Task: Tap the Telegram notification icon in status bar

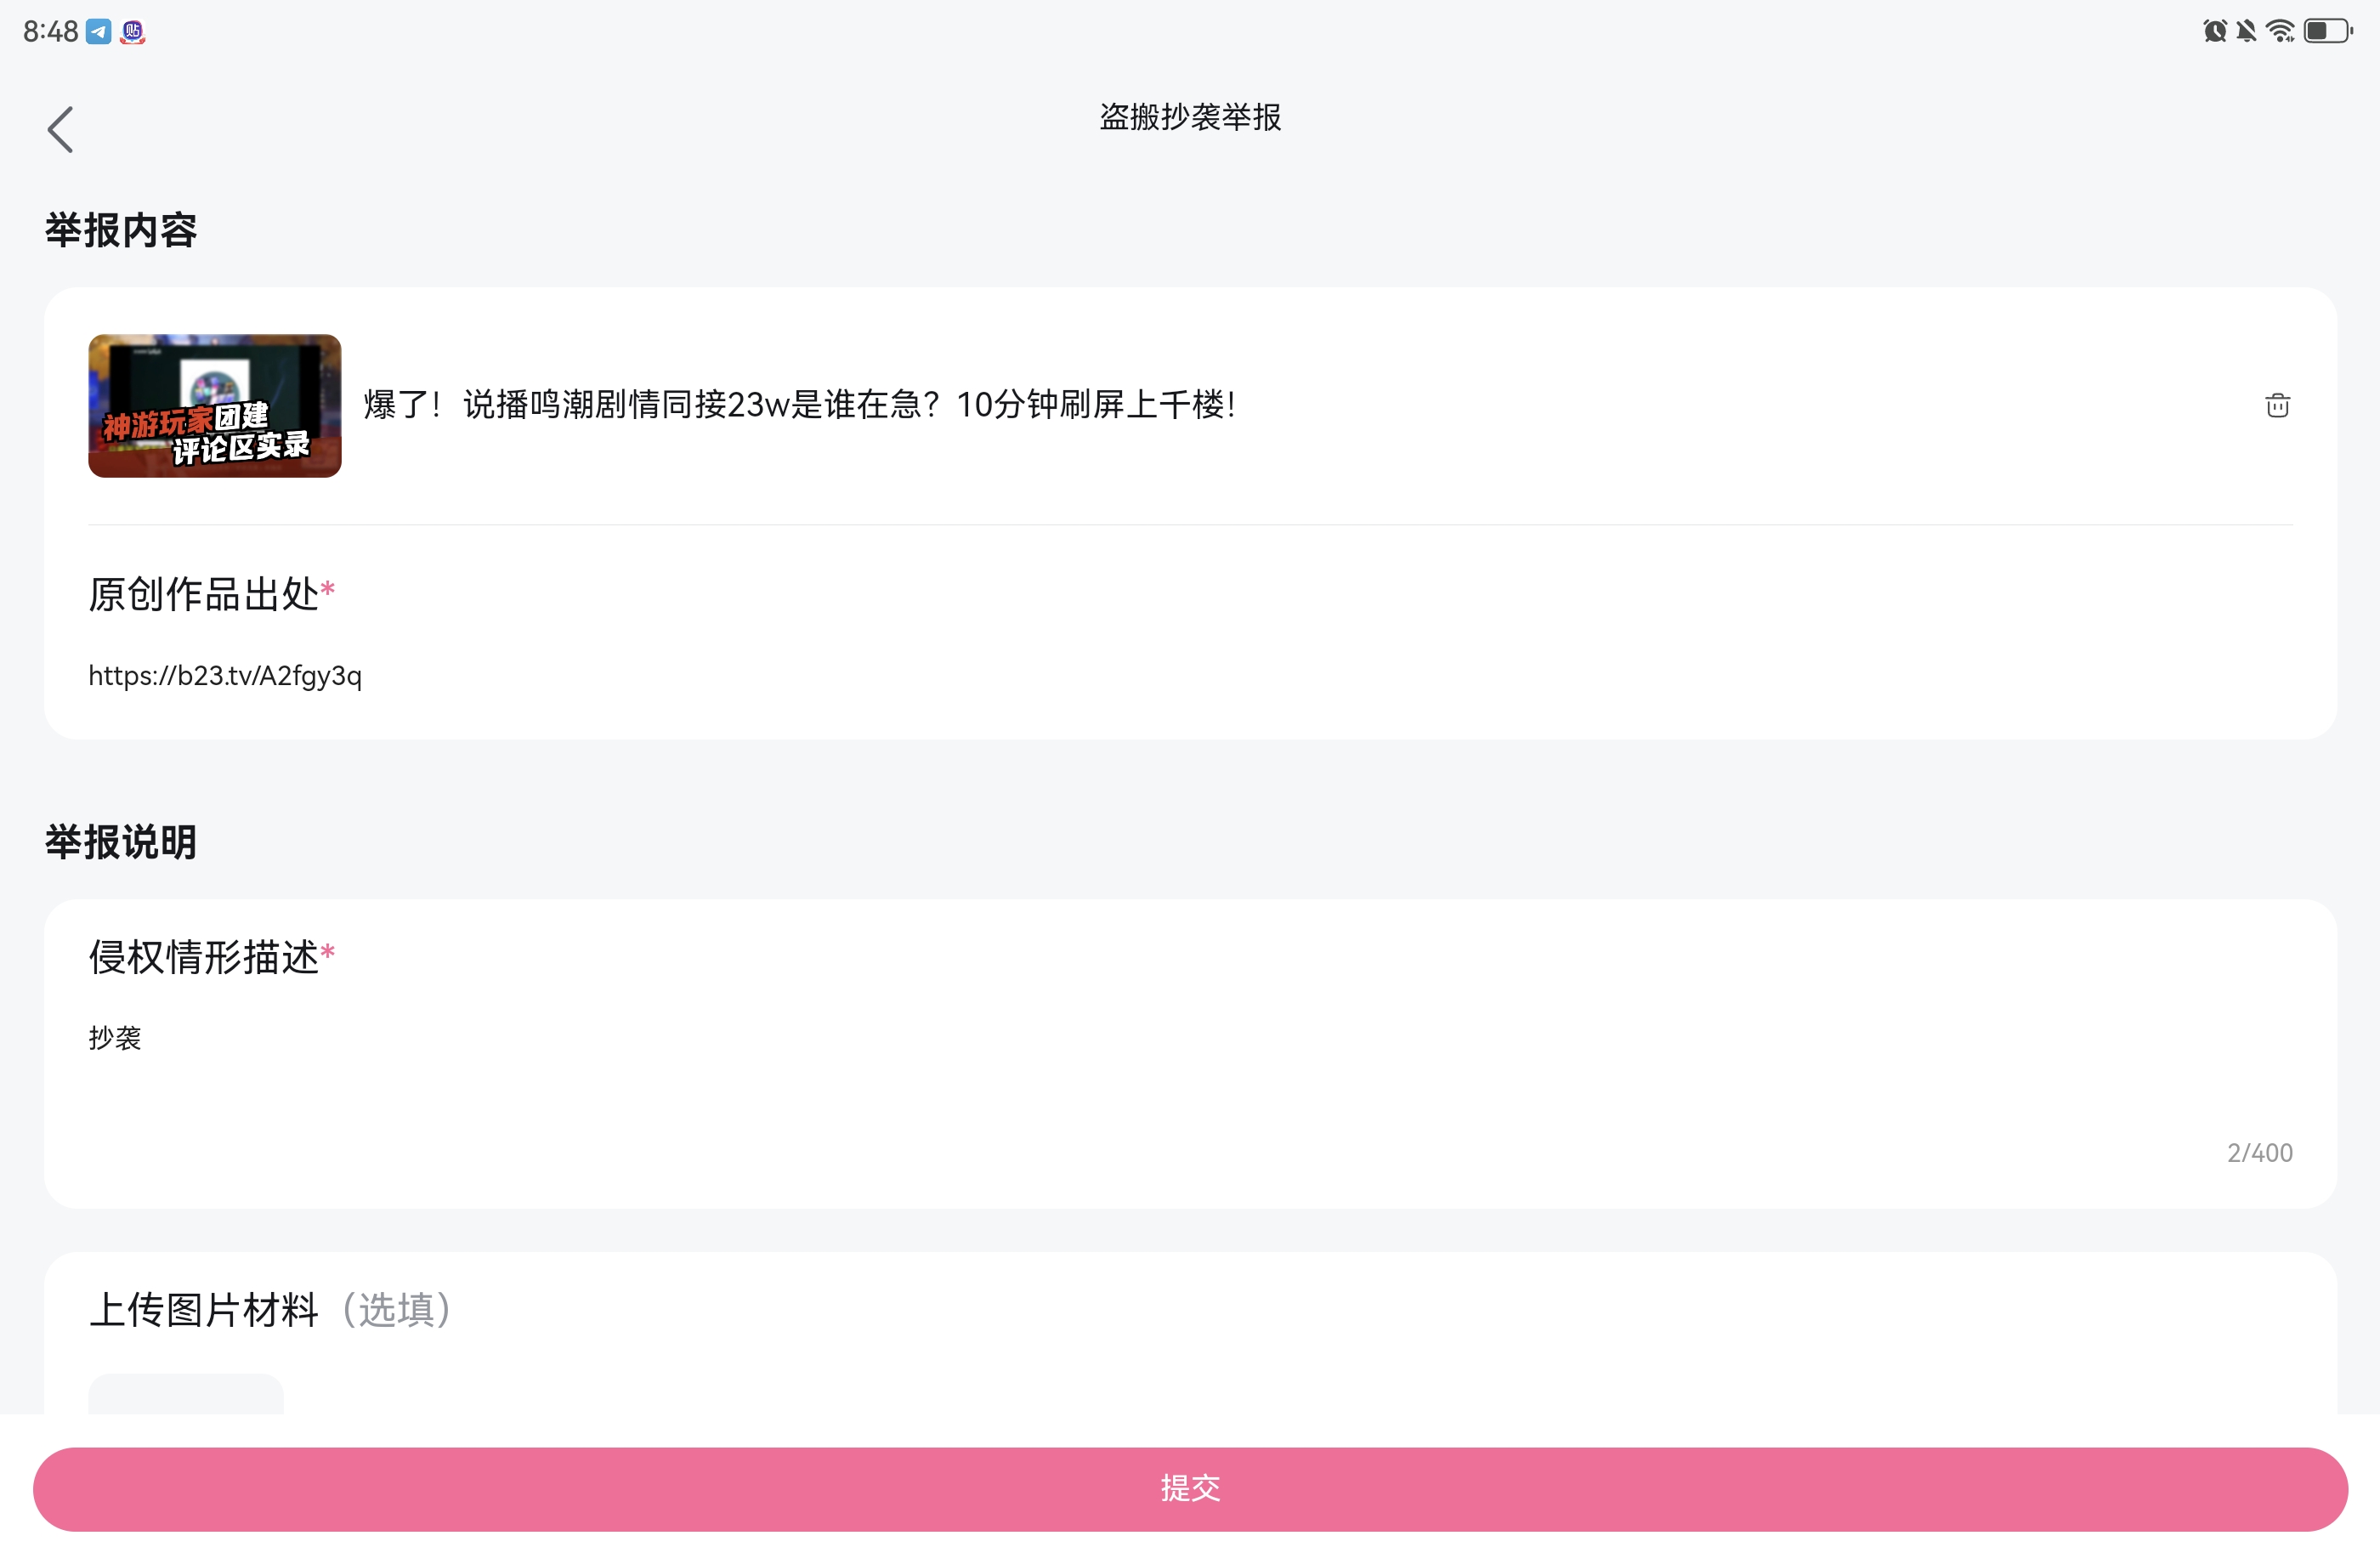Action: tap(98, 32)
